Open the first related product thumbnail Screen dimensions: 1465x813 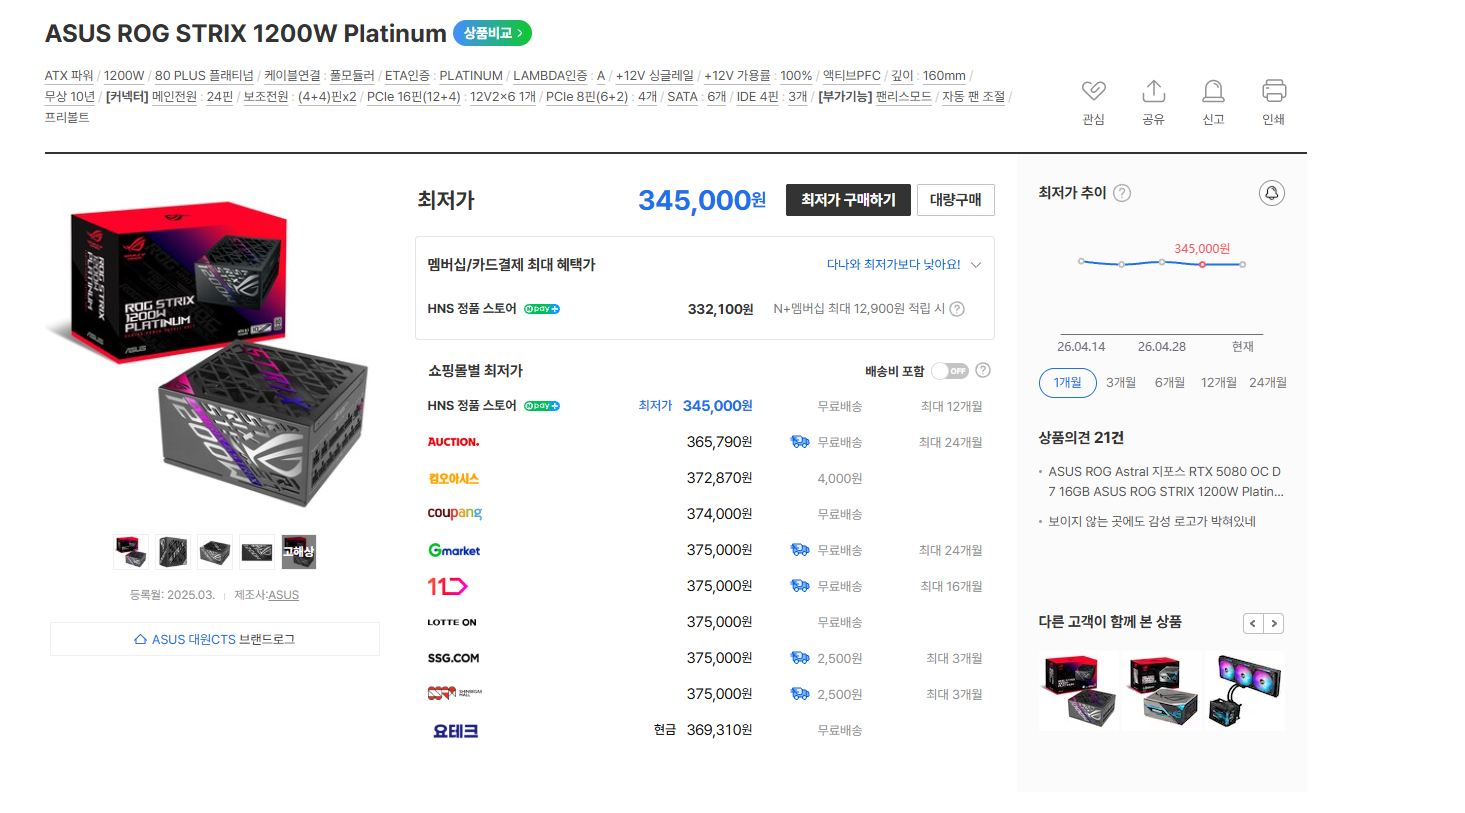[1079, 691]
